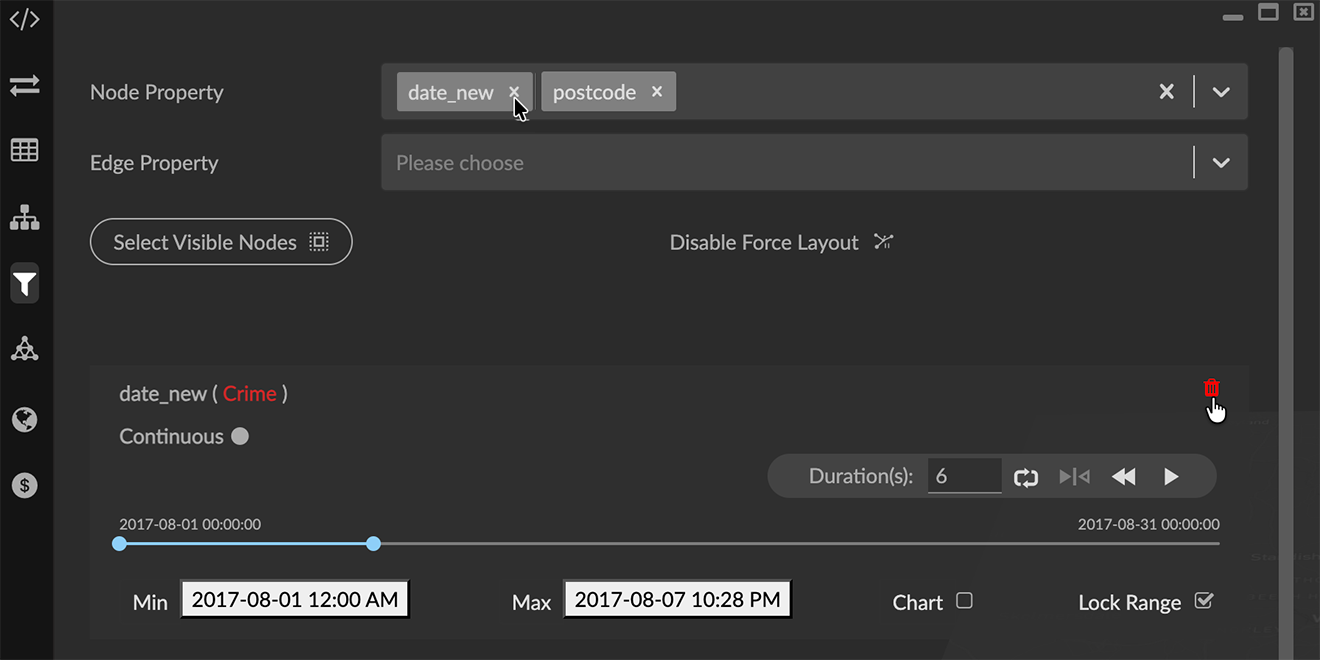The height and width of the screenshot is (660, 1320).
Task: Click the Duration seconds input field
Action: pyautogui.click(x=963, y=476)
